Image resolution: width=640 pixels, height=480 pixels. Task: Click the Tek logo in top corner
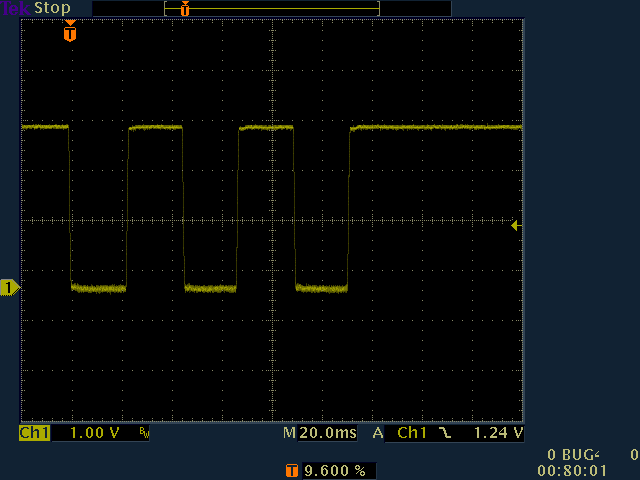[x=15, y=8]
